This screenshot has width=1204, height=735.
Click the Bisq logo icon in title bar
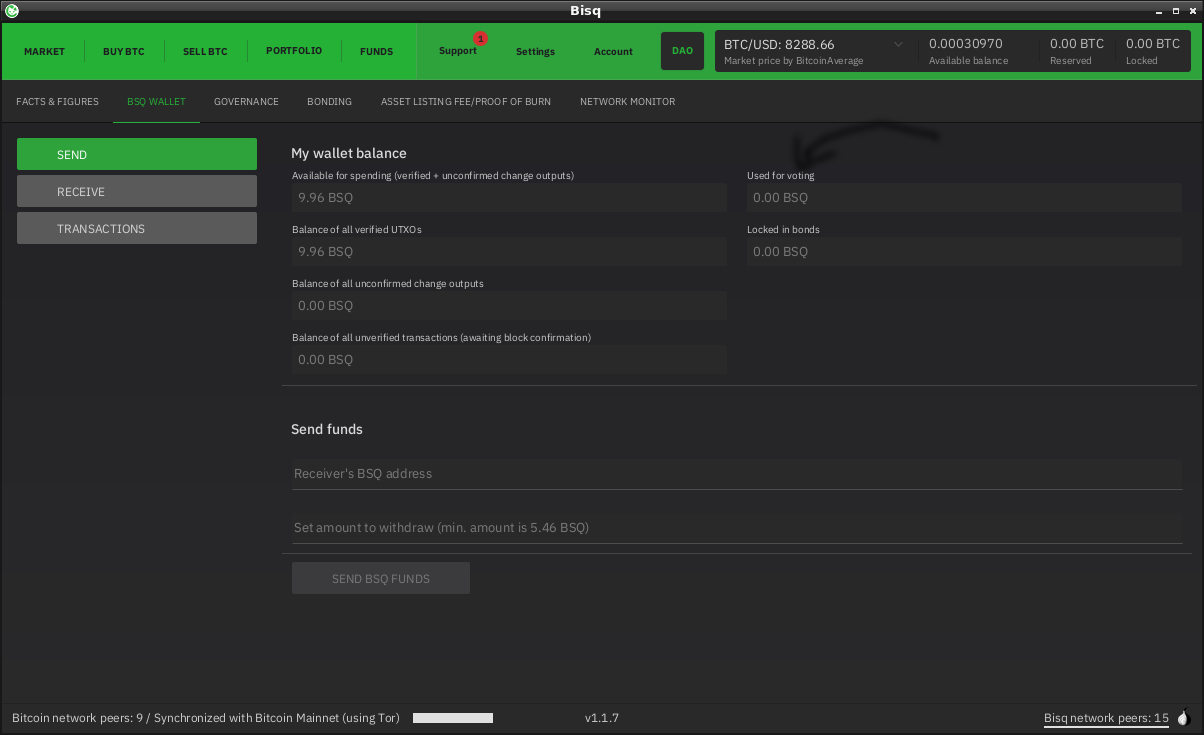point(11,11)
